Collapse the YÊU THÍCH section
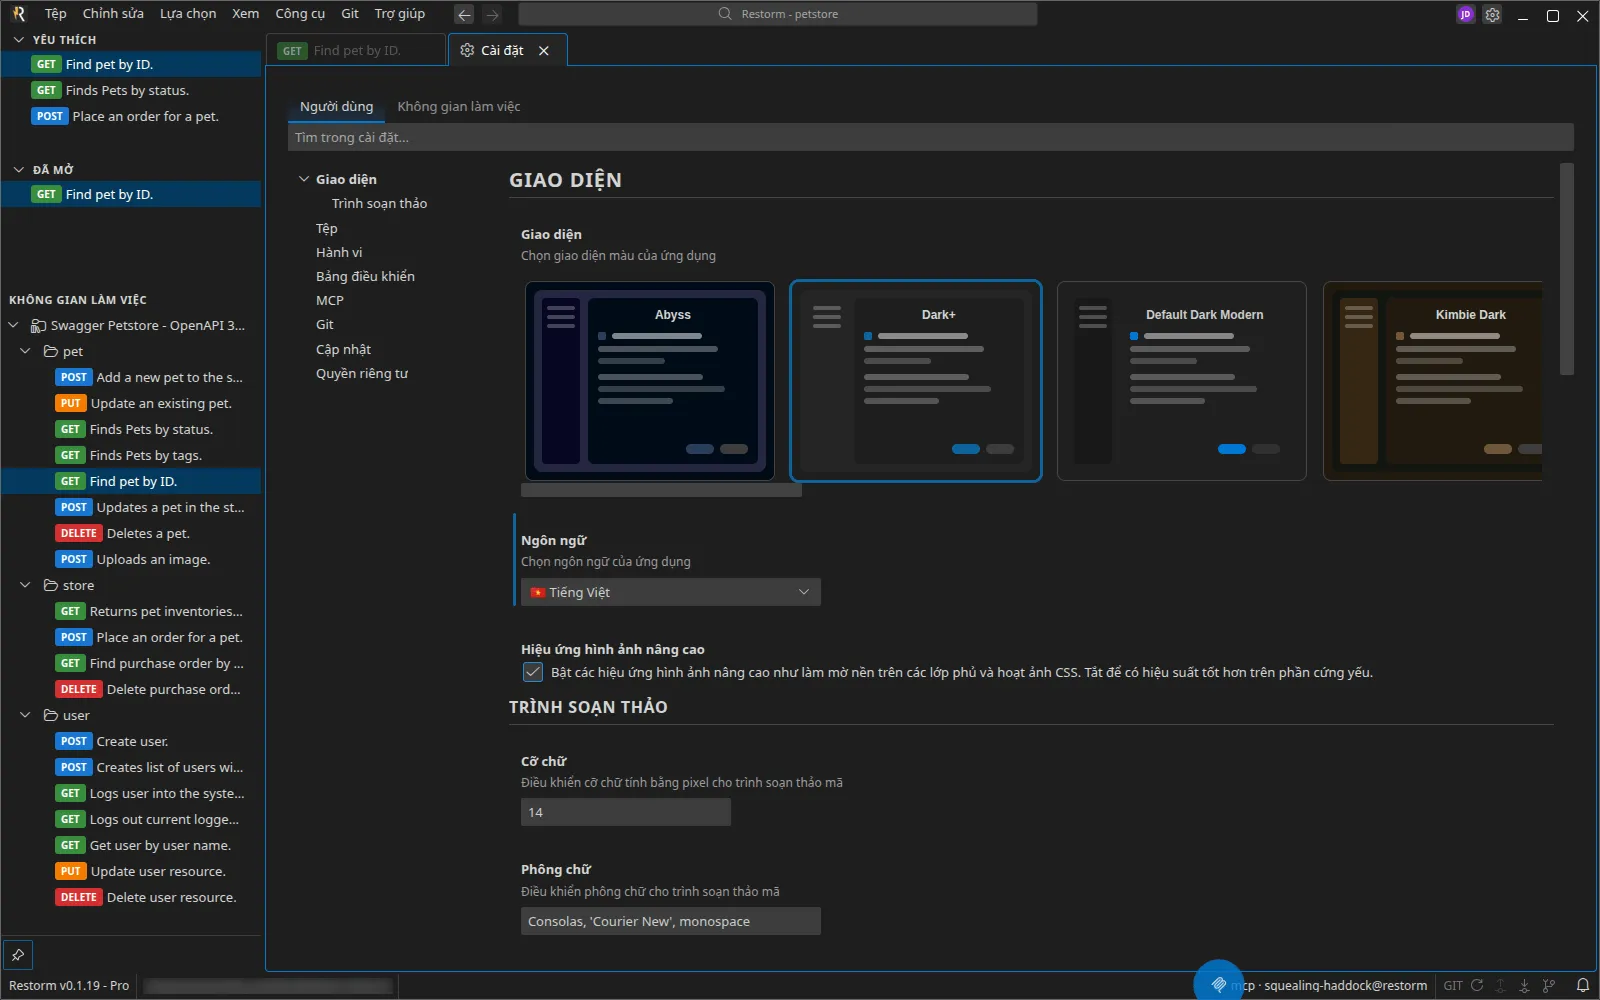Image resolution: width=1600 pixels, height=1000 pixels. [18, 39]
